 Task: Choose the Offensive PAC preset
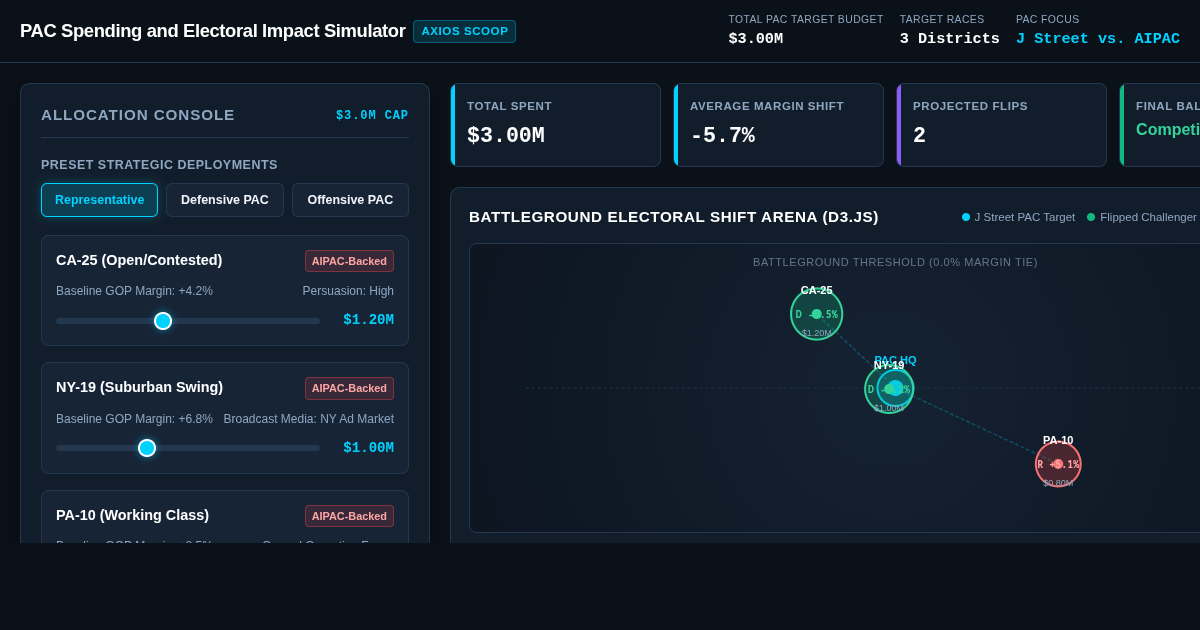pyautogui.click(x=350, y=200)
